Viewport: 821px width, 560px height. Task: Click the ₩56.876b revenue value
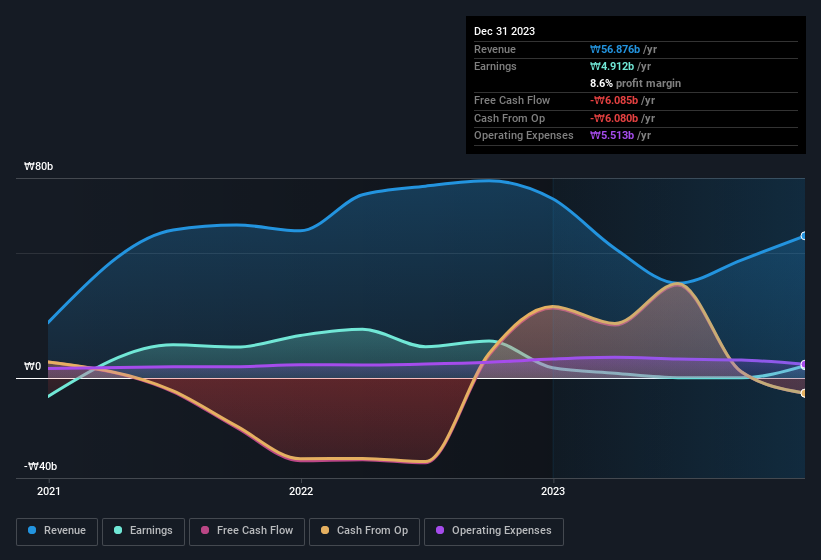pos(615,49)
